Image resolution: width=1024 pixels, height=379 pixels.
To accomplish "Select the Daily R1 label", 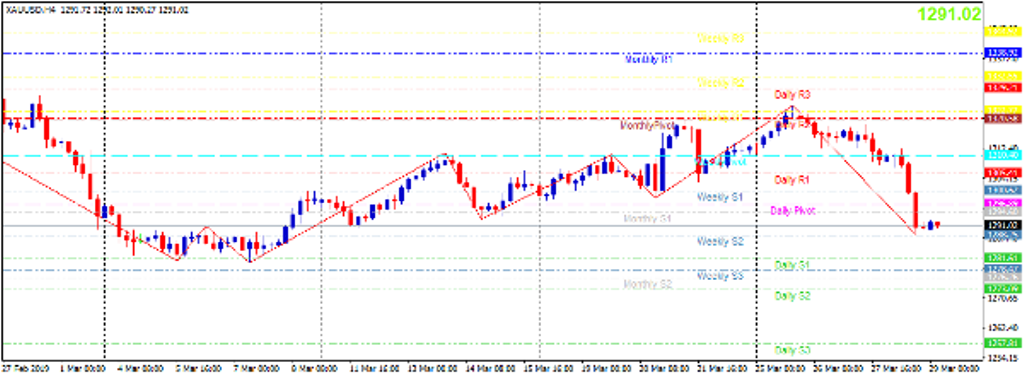I will pos(792,179).
